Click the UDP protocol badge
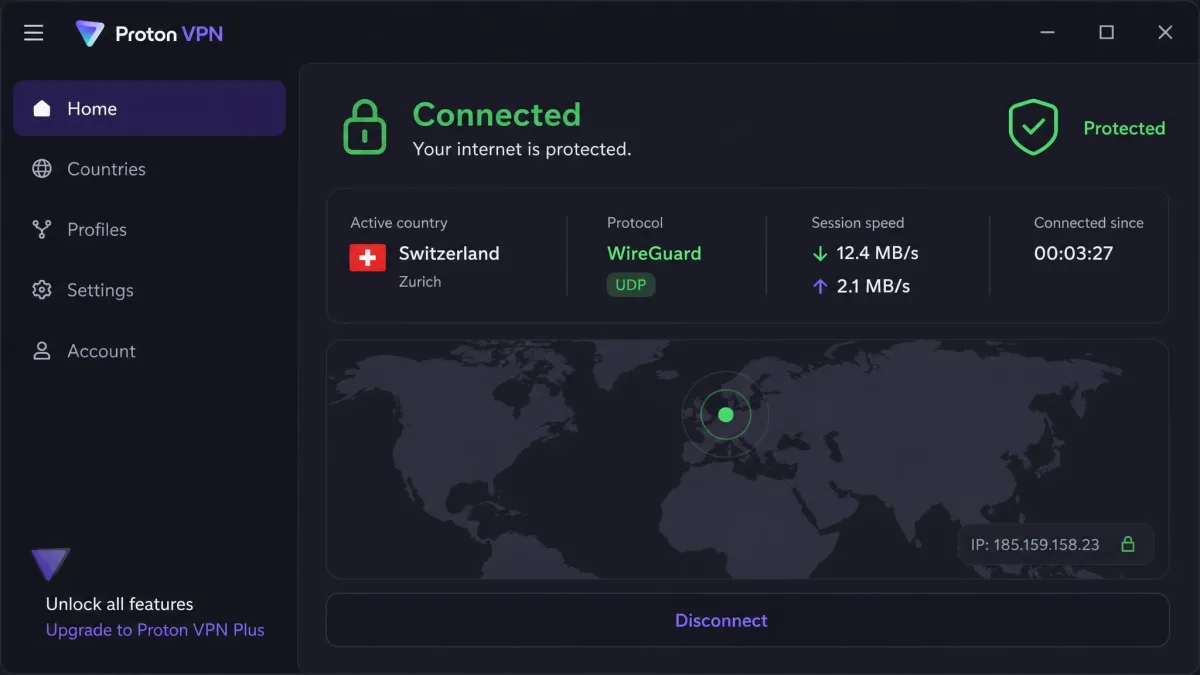The height and width of the screenshot is (675, 1200). click(x=631, y=285)
